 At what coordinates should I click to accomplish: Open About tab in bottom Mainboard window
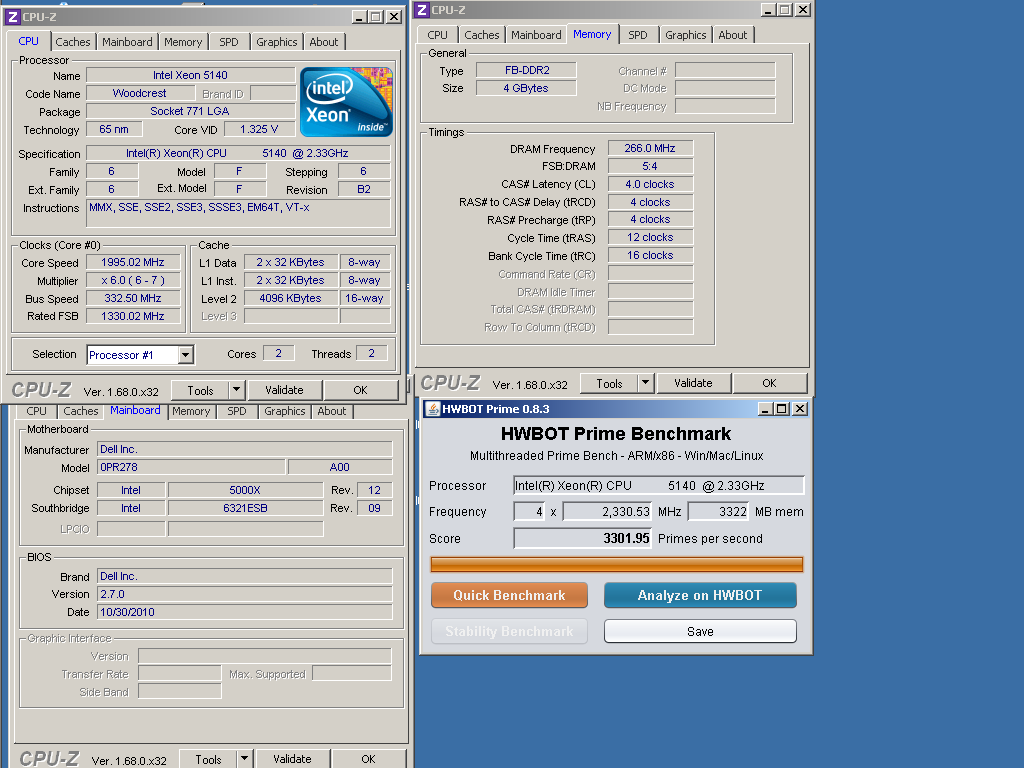332,411
